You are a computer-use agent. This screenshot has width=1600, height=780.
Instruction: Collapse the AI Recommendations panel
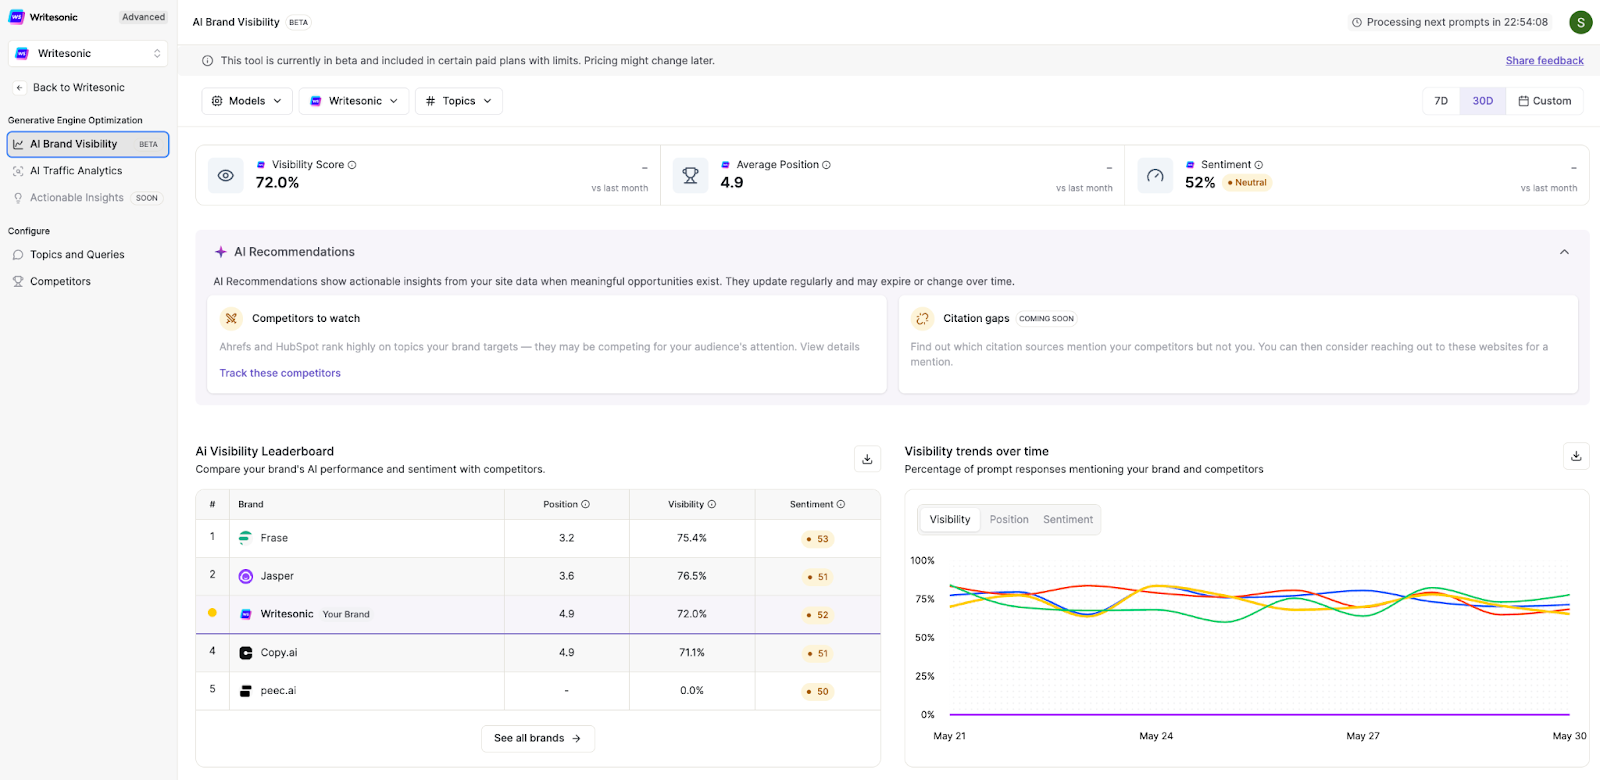point(1564,252)
